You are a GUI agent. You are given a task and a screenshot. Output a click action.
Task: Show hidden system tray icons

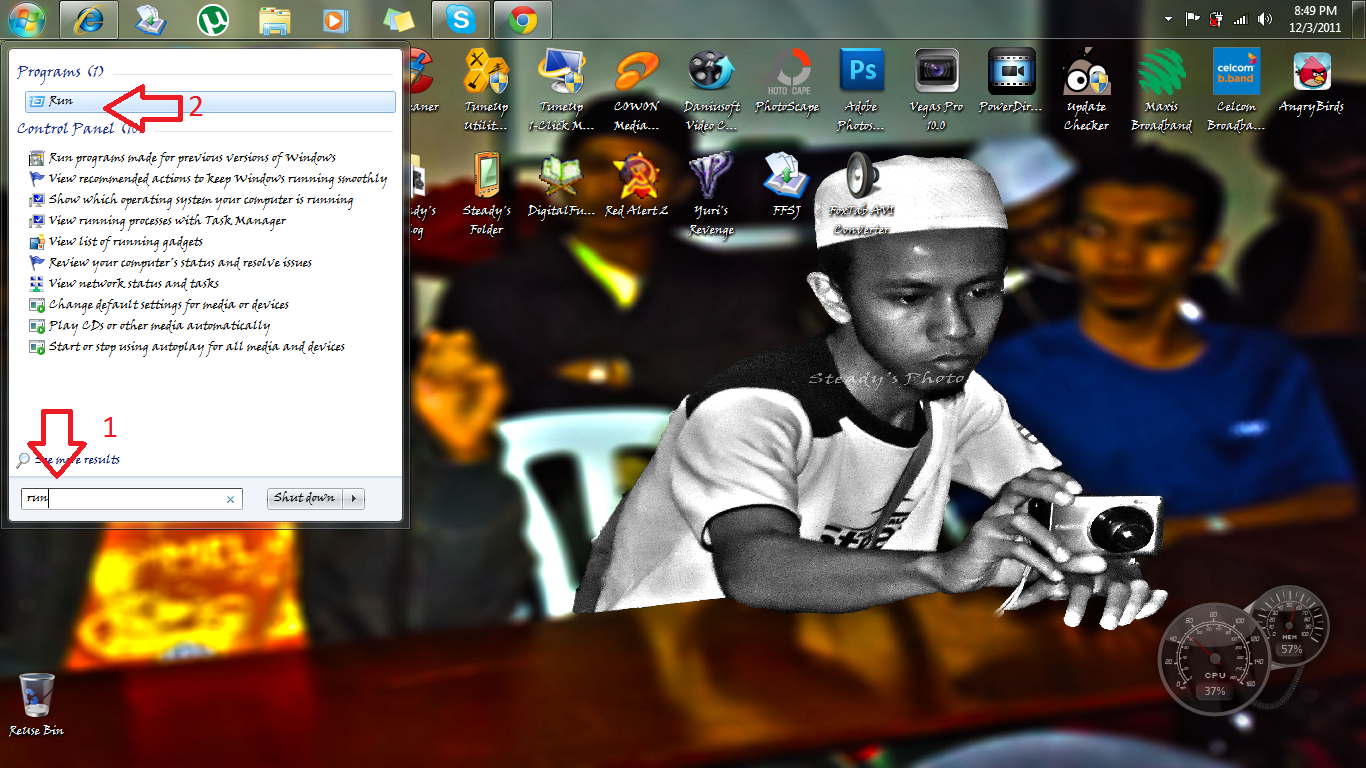(1168, 19)
